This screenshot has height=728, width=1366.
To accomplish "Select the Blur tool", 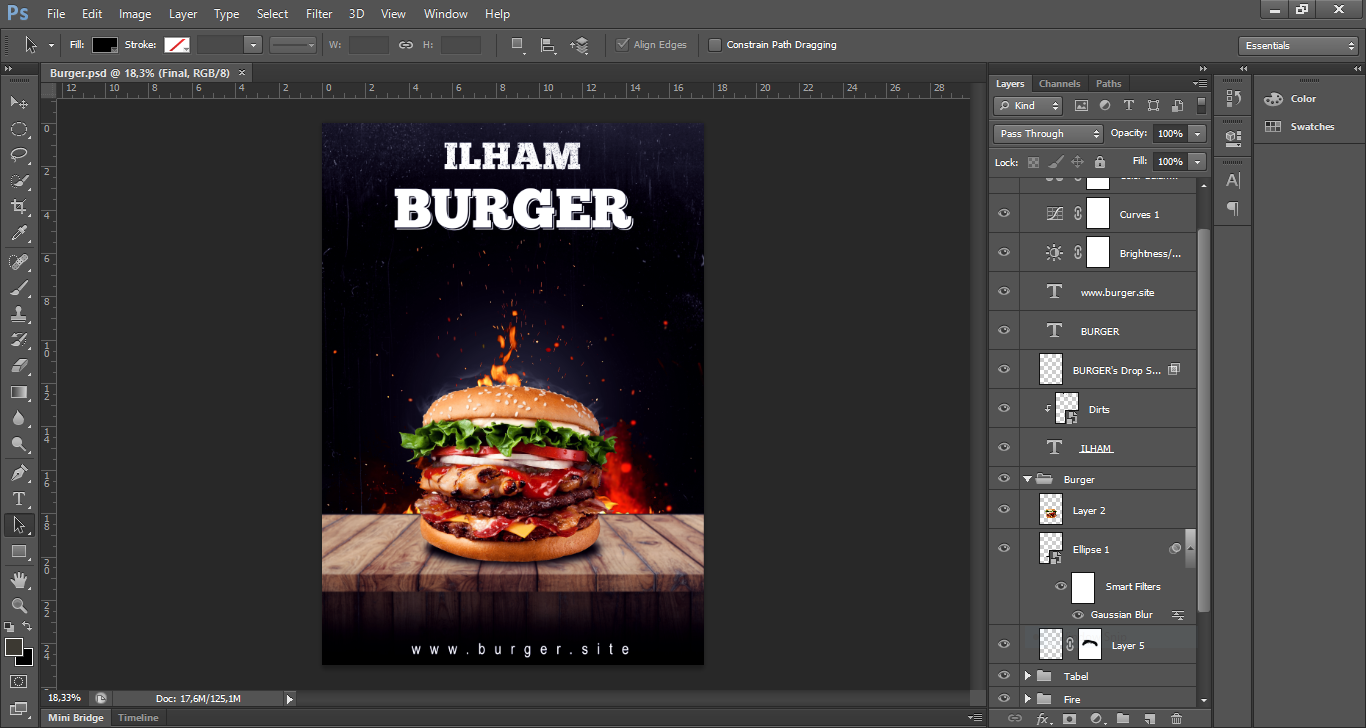I will pyautogui.click(x=19, y=418).
